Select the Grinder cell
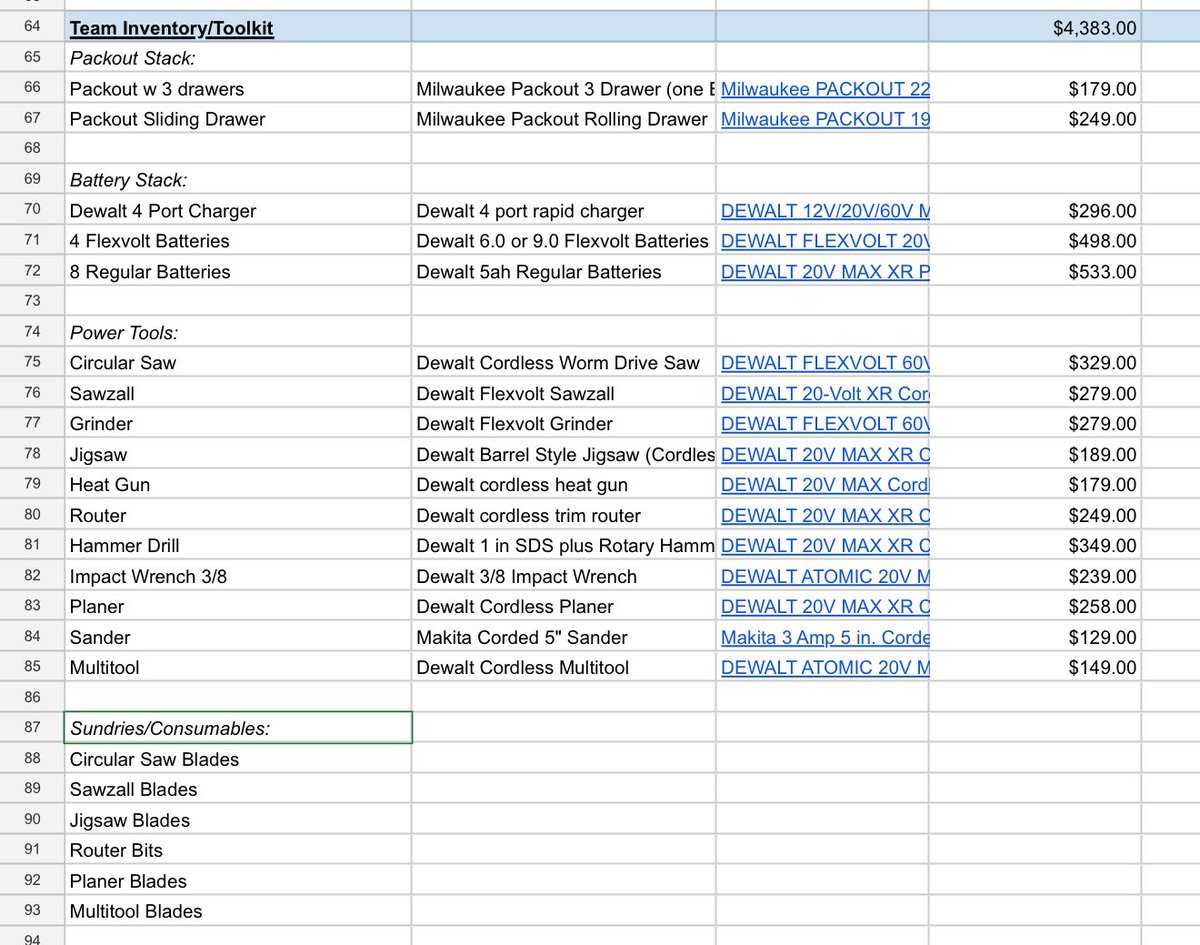The height and width of the screenshot is (945, 1200). pyautogui.click(x=238, y=424)
